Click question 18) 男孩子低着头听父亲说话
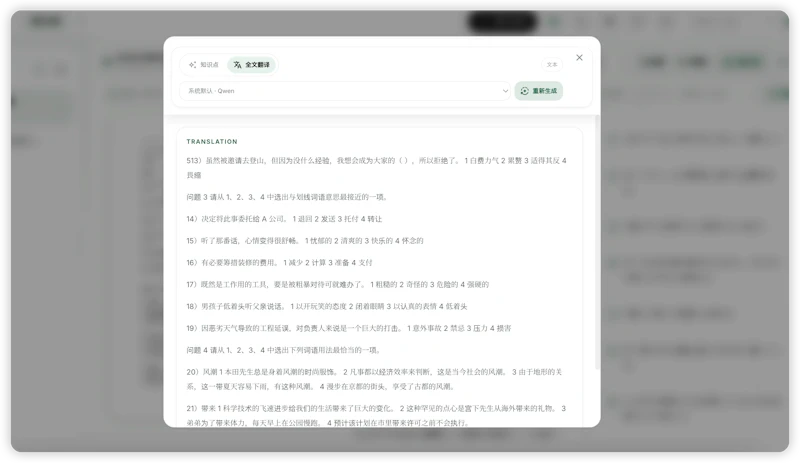This screenshot has width=800, height=463. pos(327,306)
